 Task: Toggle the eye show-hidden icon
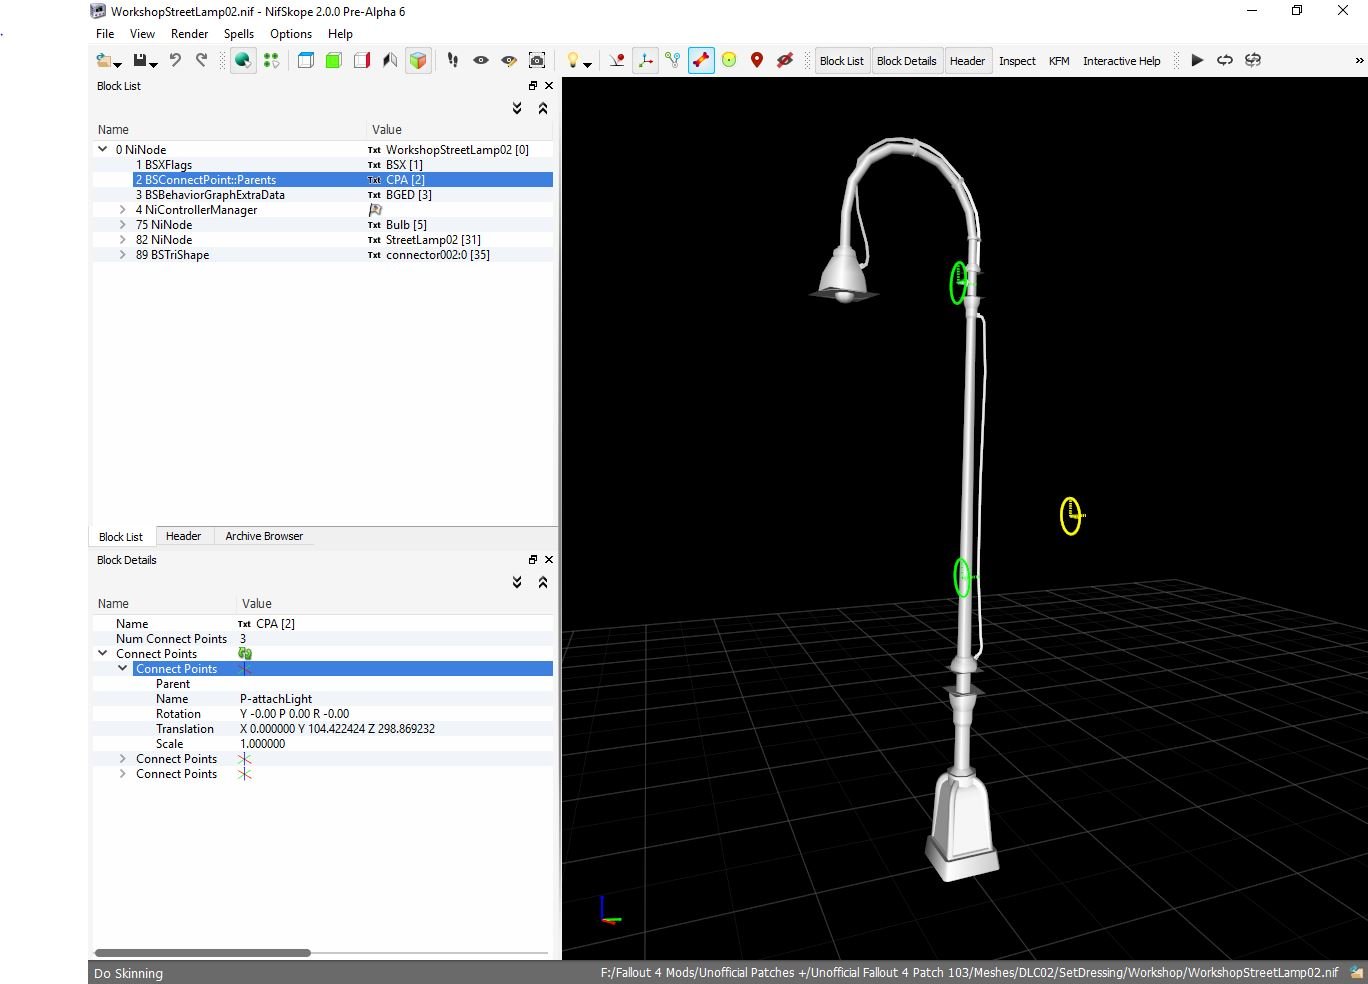tap(481, 61)
